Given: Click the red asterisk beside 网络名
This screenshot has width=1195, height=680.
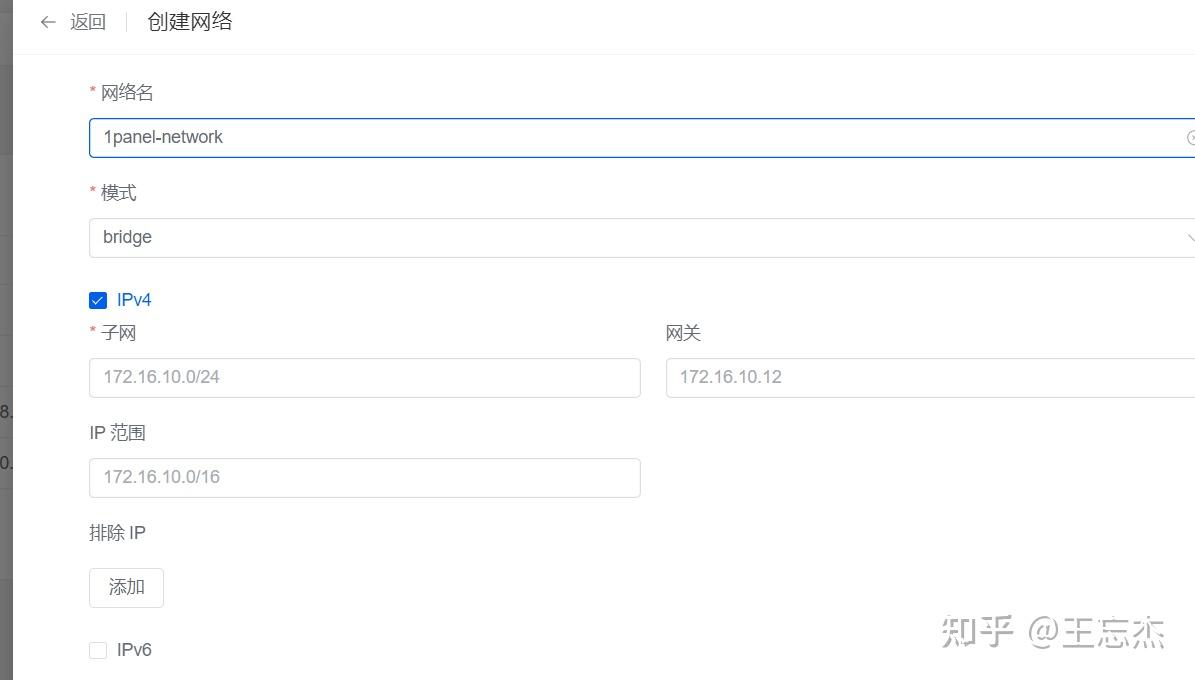Looking at the screenshot, I should [92, 91].
